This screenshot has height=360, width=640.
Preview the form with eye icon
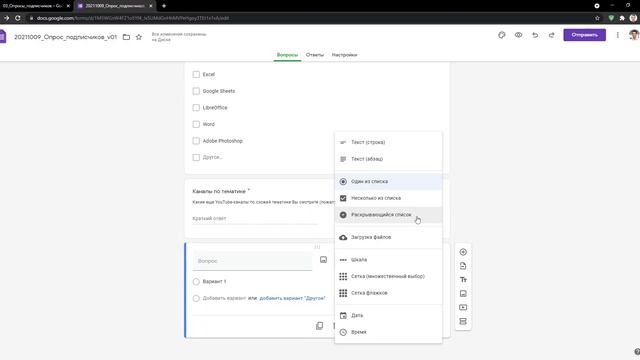(518, 35)
